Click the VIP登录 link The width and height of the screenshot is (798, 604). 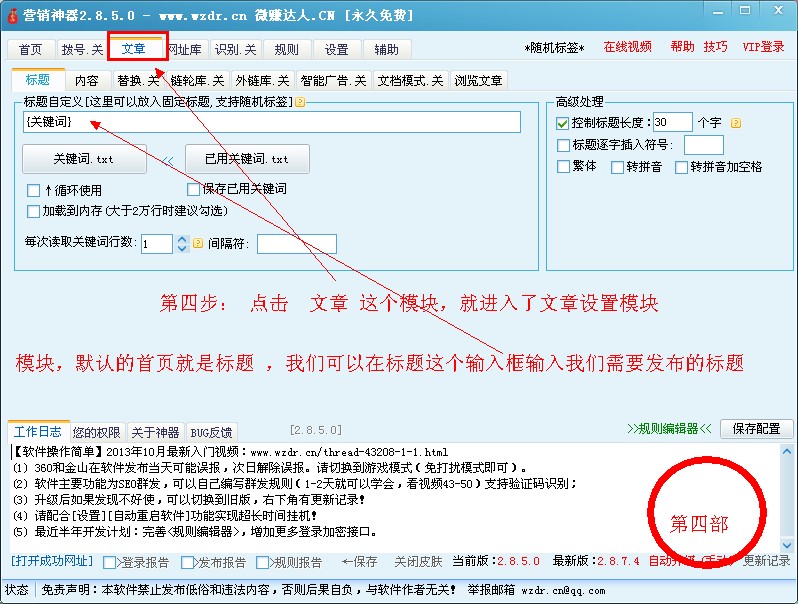click(763, 47)
